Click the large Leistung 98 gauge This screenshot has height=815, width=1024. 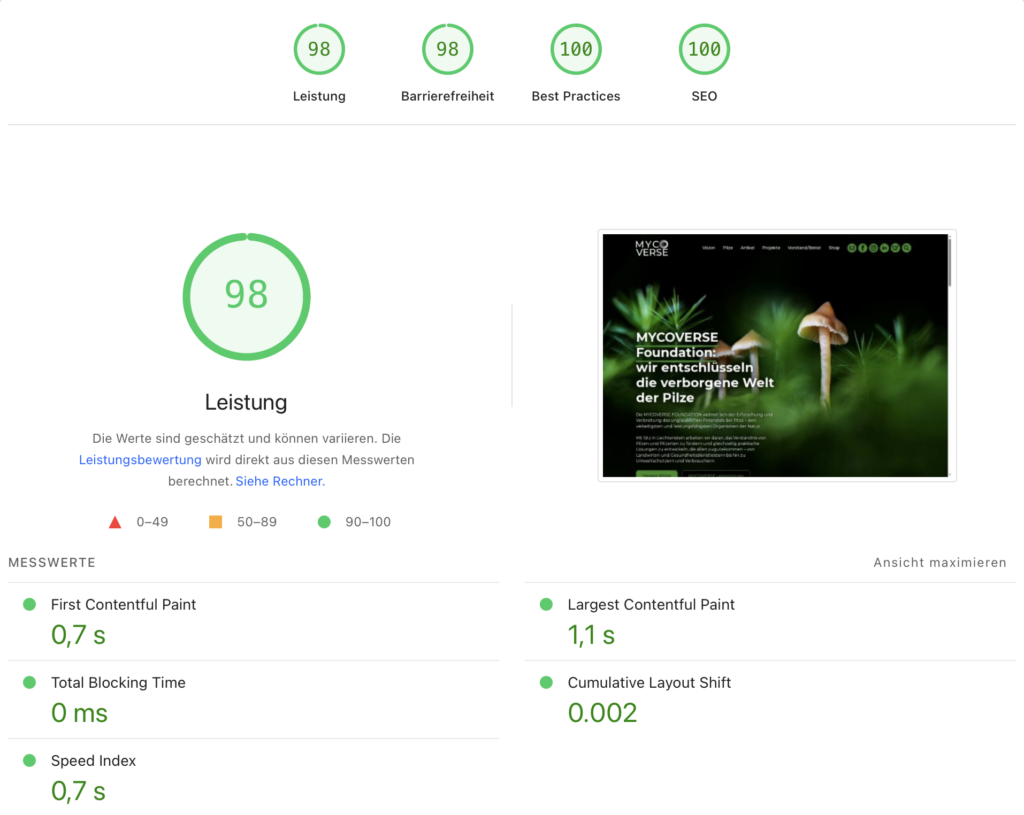pyautogui.click(x=246, y=297)
